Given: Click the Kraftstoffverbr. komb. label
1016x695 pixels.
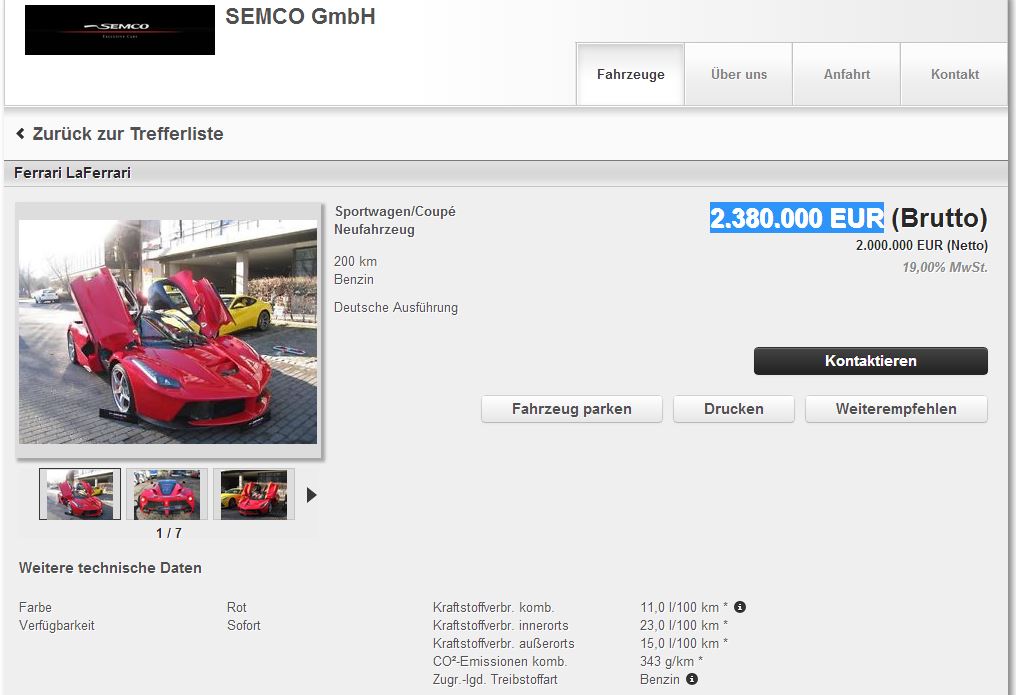Looking at the screenshot, I should [x=493, y=608].
